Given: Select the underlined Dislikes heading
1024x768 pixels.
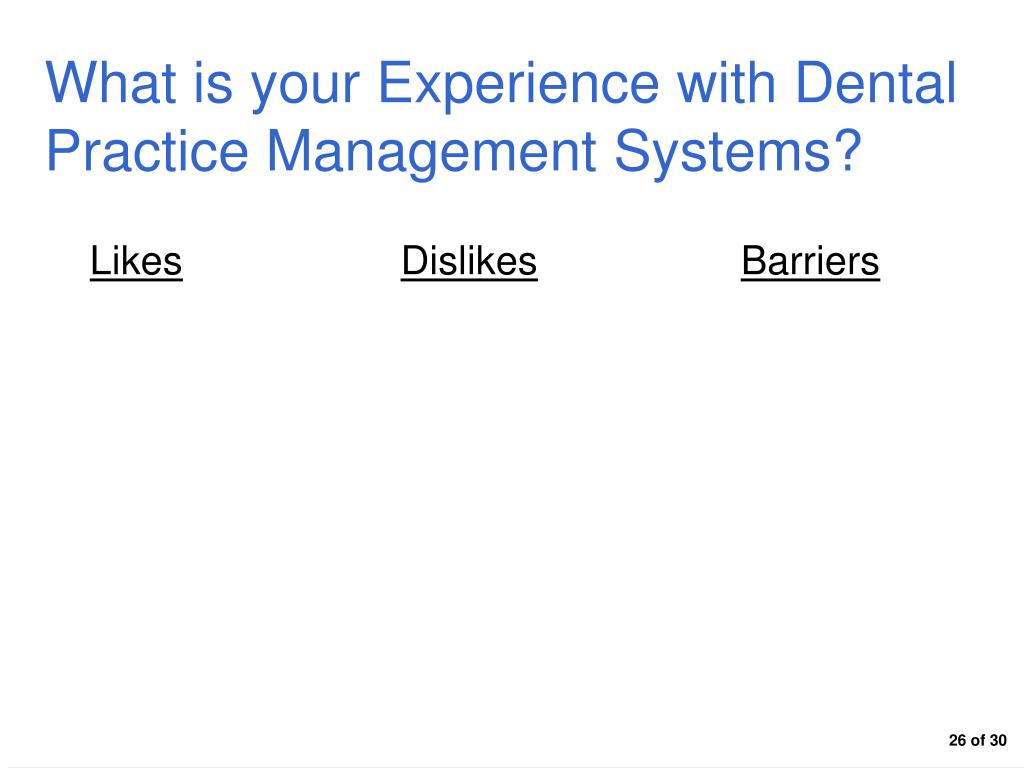Looking at the screenshot, I should click(469, 261).
